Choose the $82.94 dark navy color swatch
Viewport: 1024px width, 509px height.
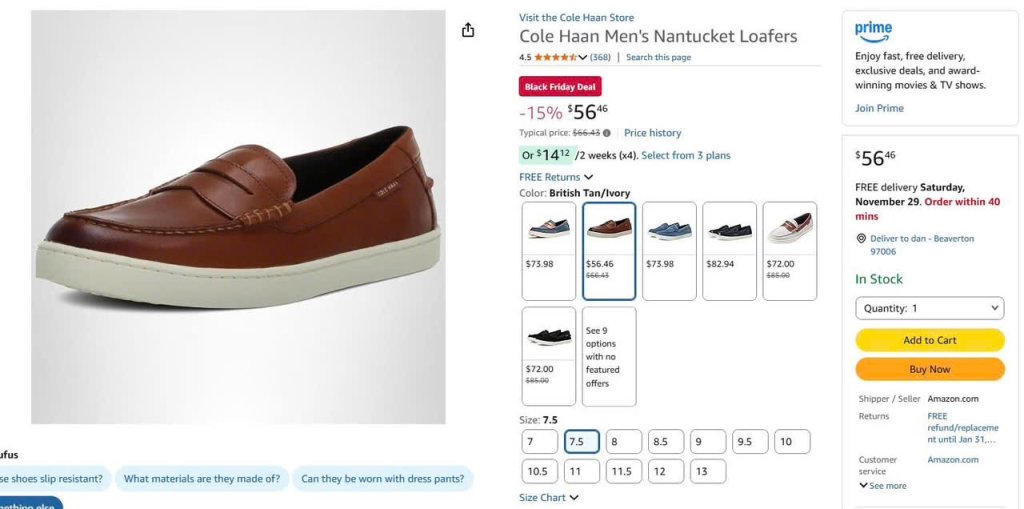coord(729,250)
